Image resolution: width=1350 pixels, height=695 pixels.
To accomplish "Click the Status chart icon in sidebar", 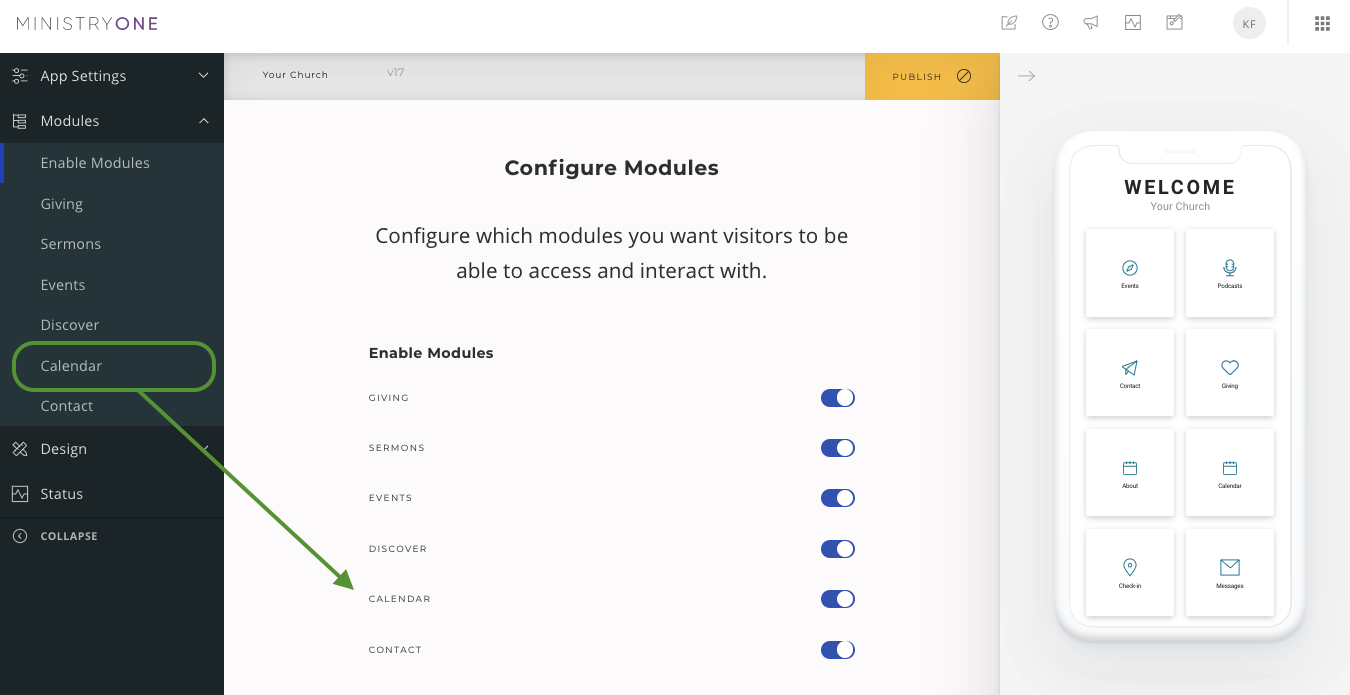I will (20, 494).
